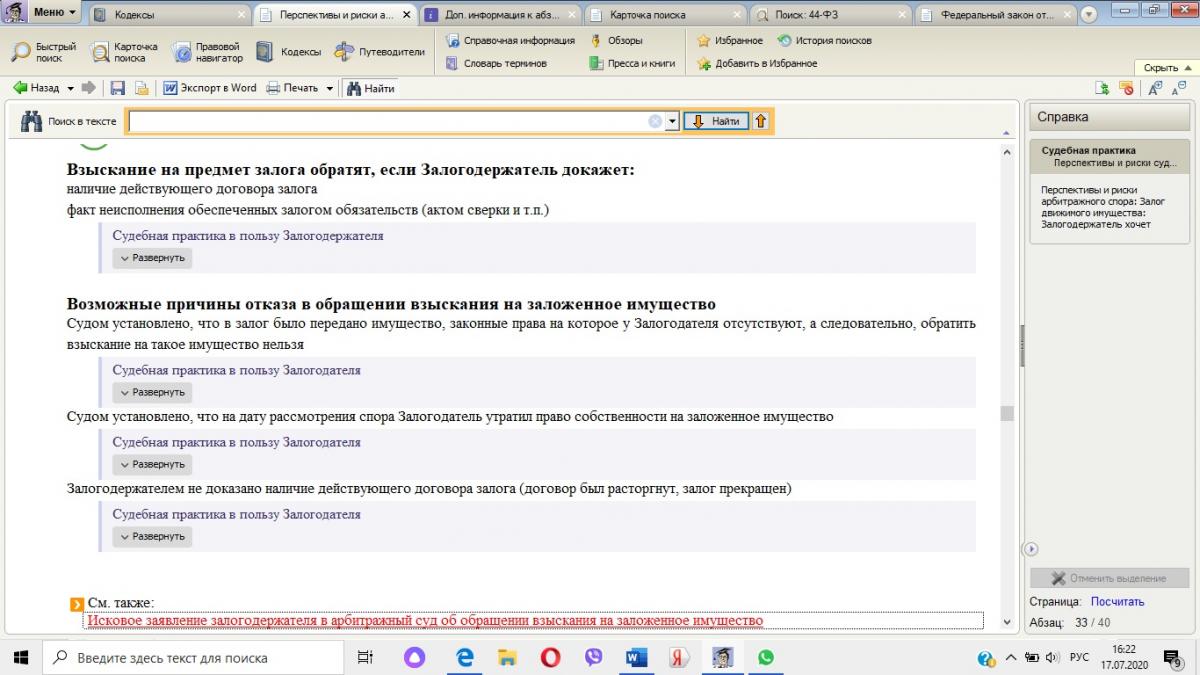1200x675 pixels.
Task: Expand the last Развернуть section for Залогодателя
Action: [152, 536]
